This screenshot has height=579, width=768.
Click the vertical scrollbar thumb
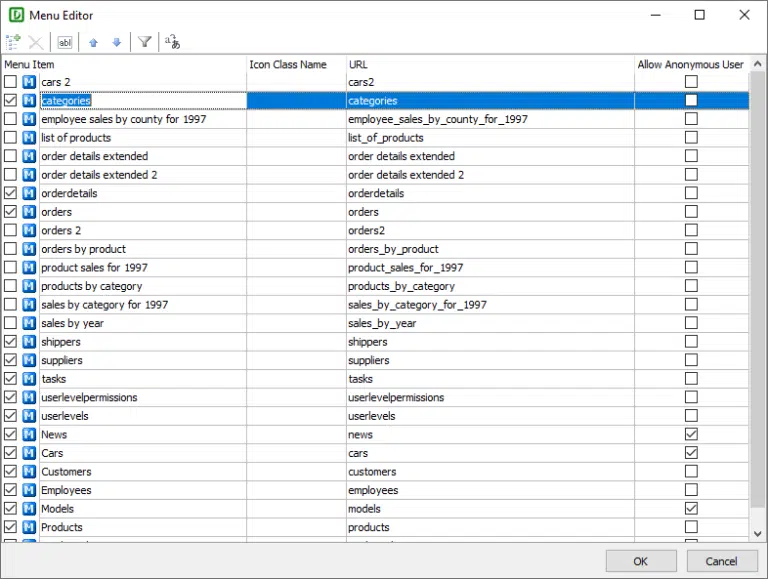757,290
